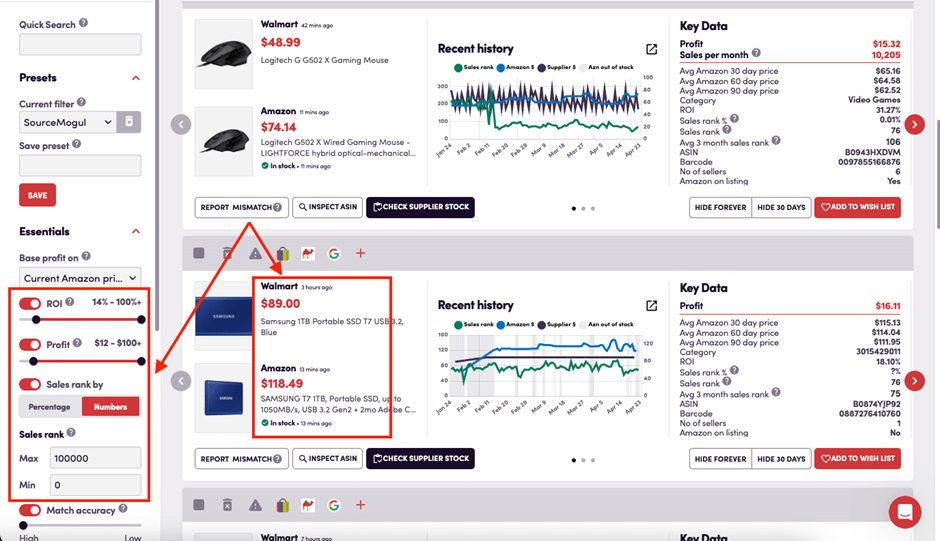Screen dimensions: 940x541
Task: Click plus icon above Samsung SSD card
Action: (360, 254)
